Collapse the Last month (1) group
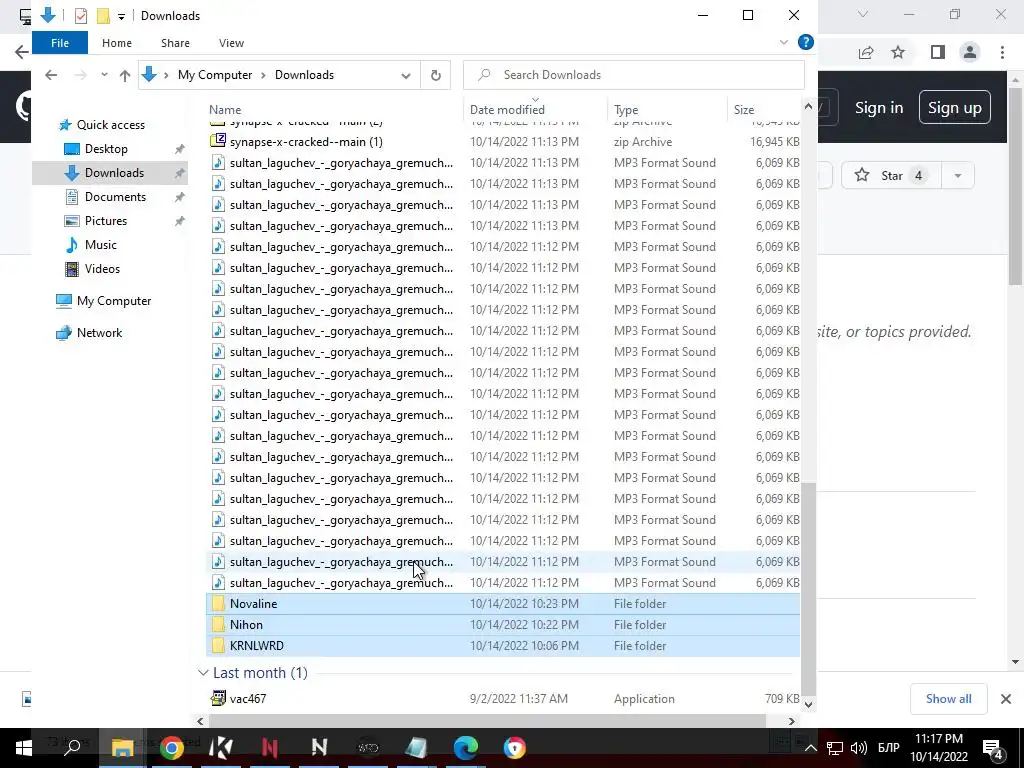Screen dimensions: 1024x768 [203, 673]
